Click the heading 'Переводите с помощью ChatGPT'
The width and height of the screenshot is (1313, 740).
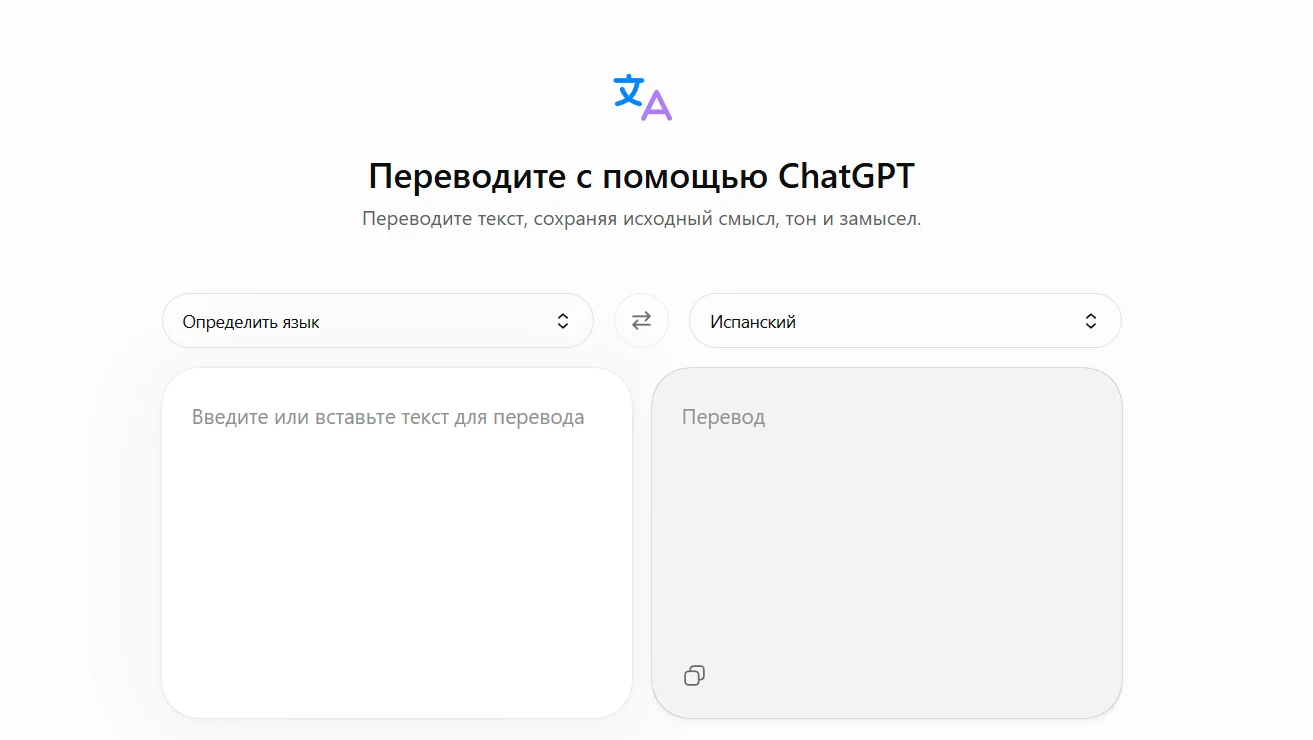tap(641, 176)
